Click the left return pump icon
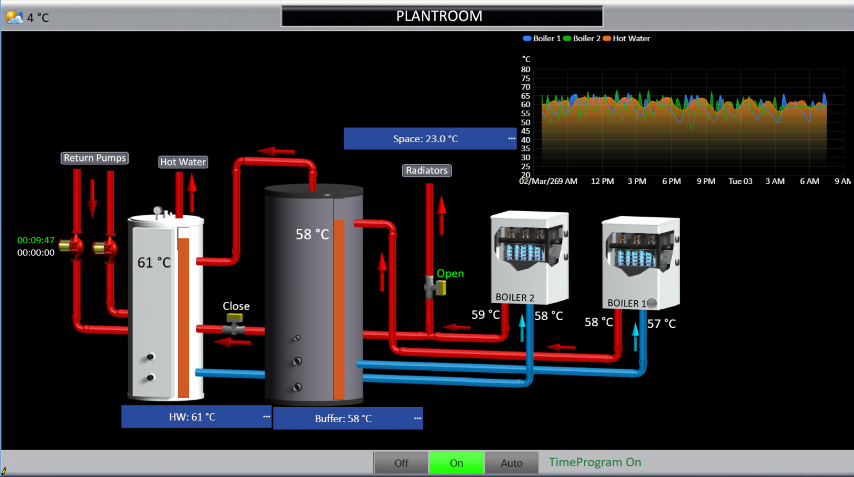This screenshot has width=854, height=477. (x=74, y=246)
